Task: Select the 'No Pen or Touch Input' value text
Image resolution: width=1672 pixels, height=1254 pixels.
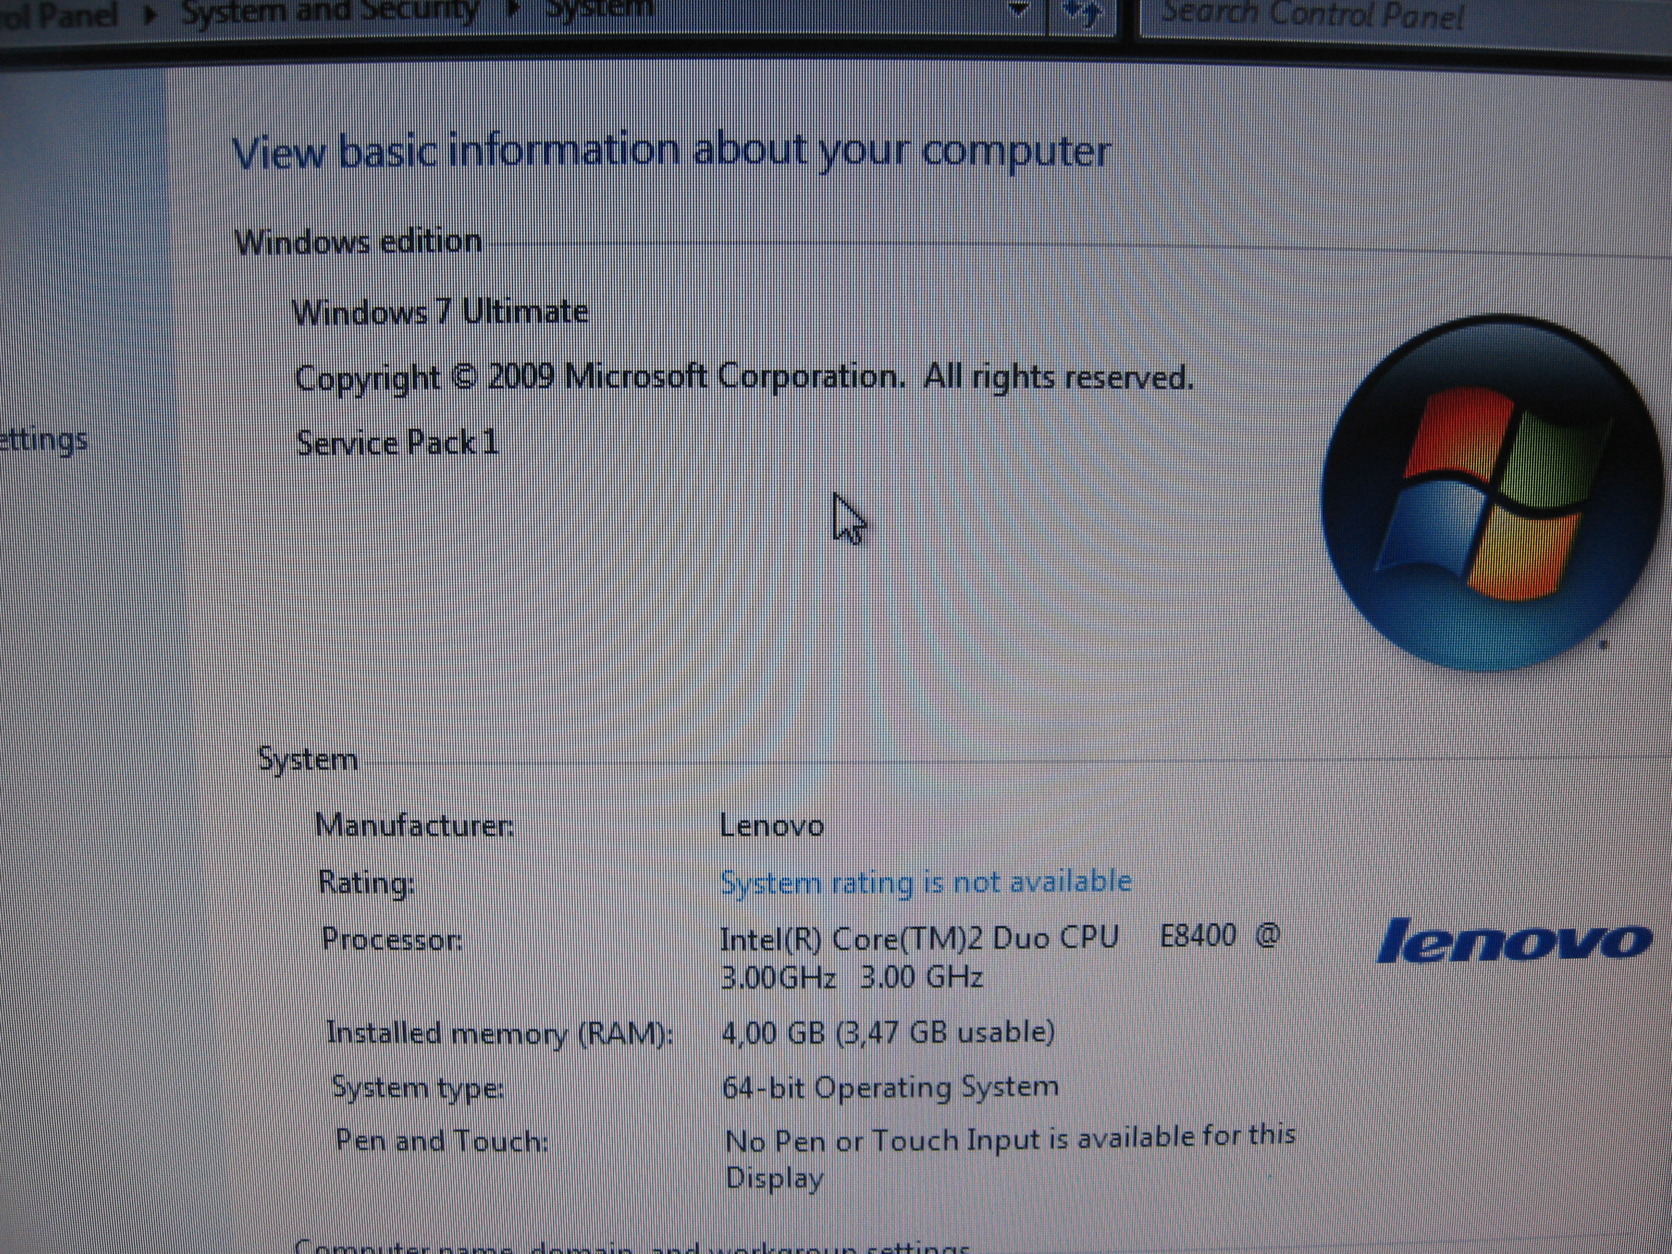Action: pos(1010,1157)
